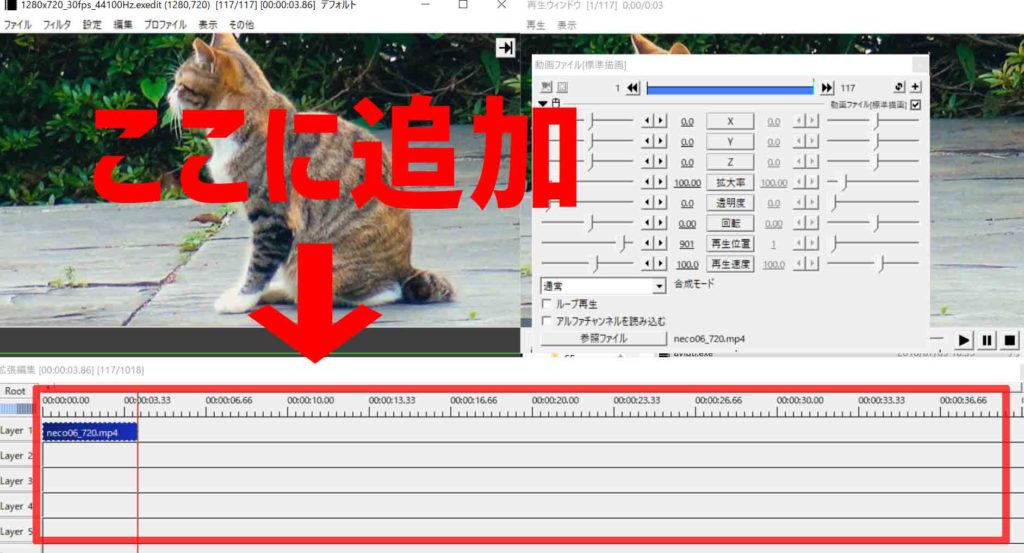Click the clipboard icon beside the triangle
The image size is (1024, 553).
pyautogui.click(x=556, y=103)
